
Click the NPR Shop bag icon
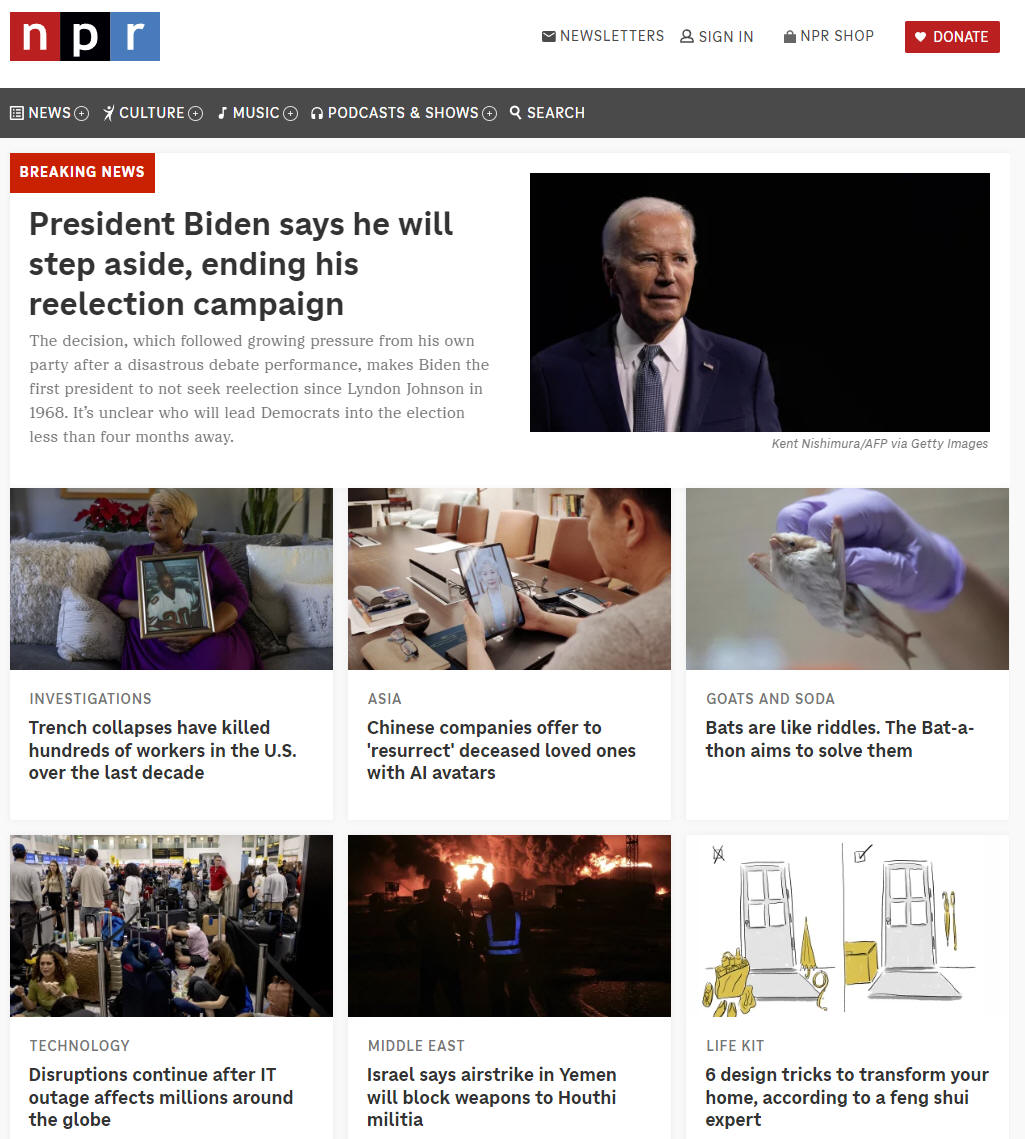[x=790, y=36]
